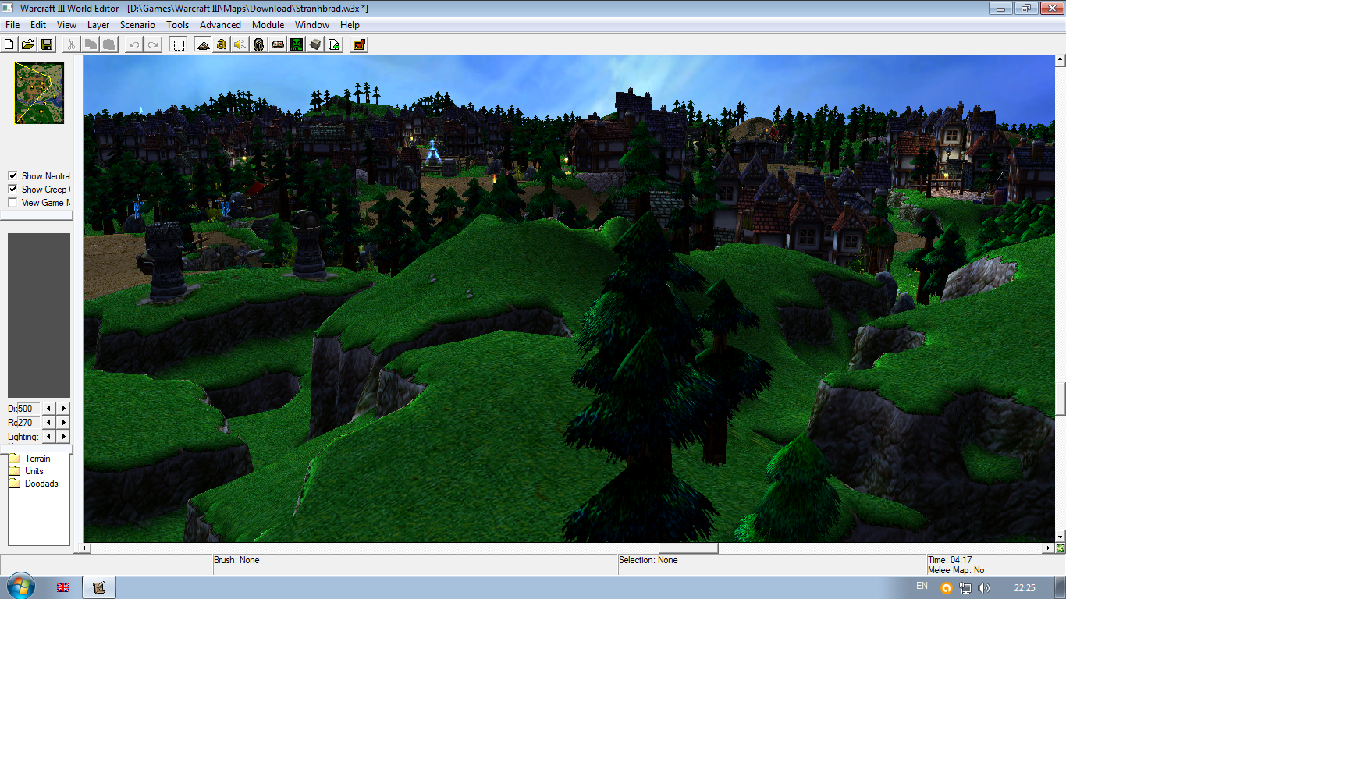Image resolution: width=1366 pixels, height=768 pixels.
Task: Click the flag icon on taskbar
Action: 62,588
